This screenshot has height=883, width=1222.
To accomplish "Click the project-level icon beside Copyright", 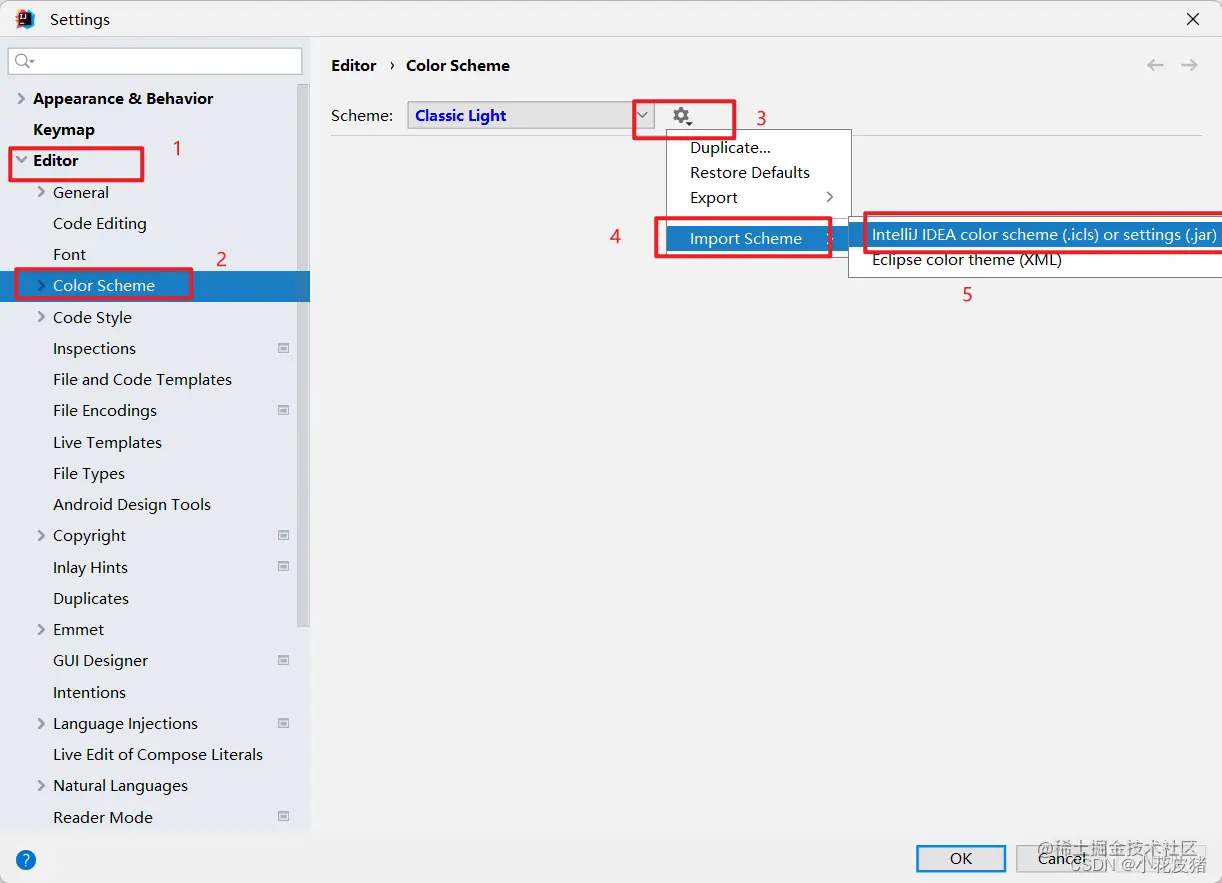I will [x=284, y=535].
